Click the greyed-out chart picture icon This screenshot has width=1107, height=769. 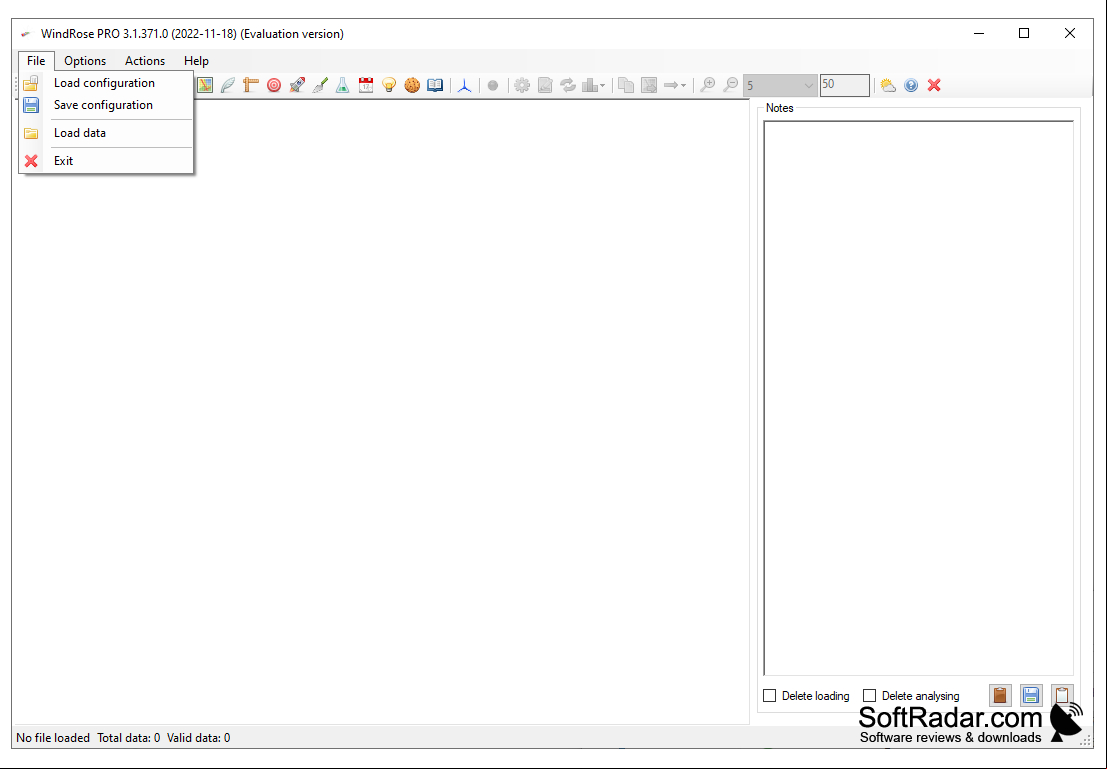point(545,85)
